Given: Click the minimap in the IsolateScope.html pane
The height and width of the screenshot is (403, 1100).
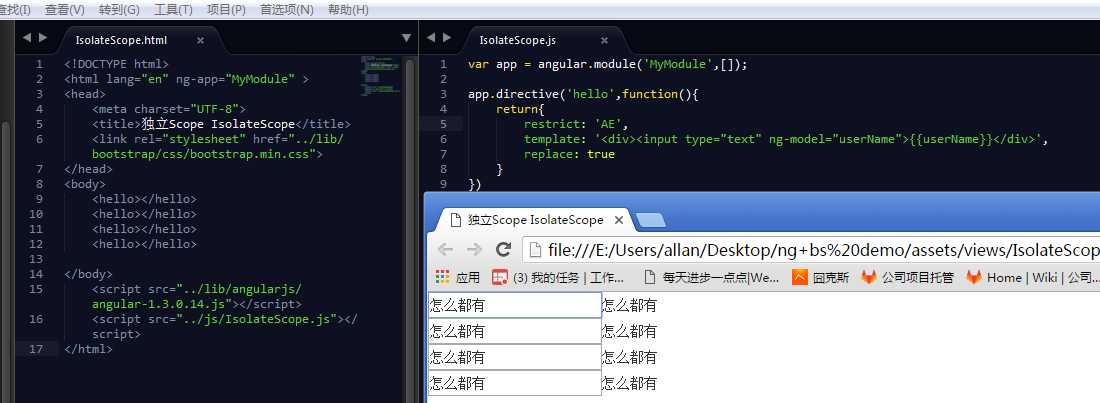Looking at the screenshot, I should (381, 75).
